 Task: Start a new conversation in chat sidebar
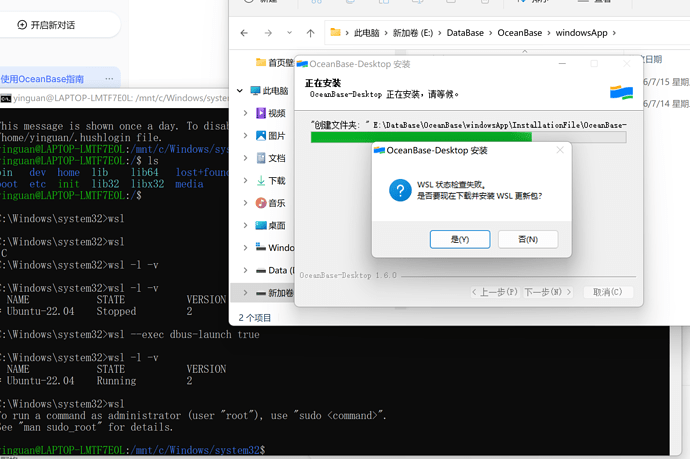click(x=46, y=25)
